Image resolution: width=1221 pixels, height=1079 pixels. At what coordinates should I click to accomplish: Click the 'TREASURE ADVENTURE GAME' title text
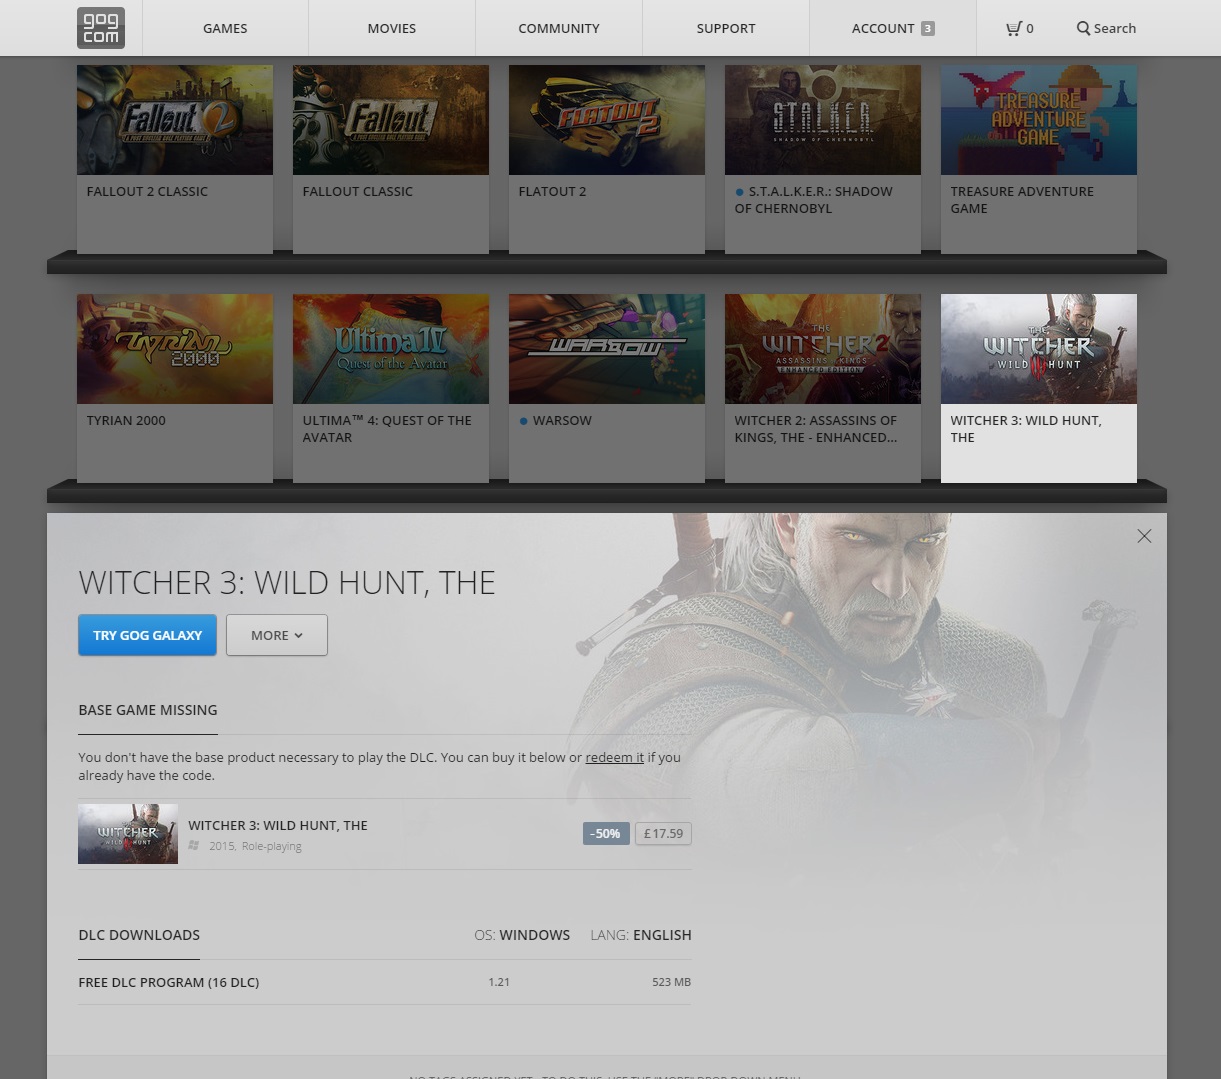click(1022, 200)
